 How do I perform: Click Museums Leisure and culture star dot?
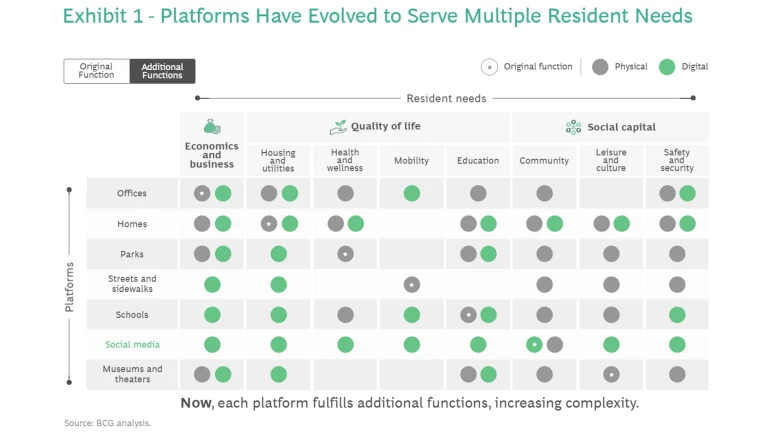[611, 374]
